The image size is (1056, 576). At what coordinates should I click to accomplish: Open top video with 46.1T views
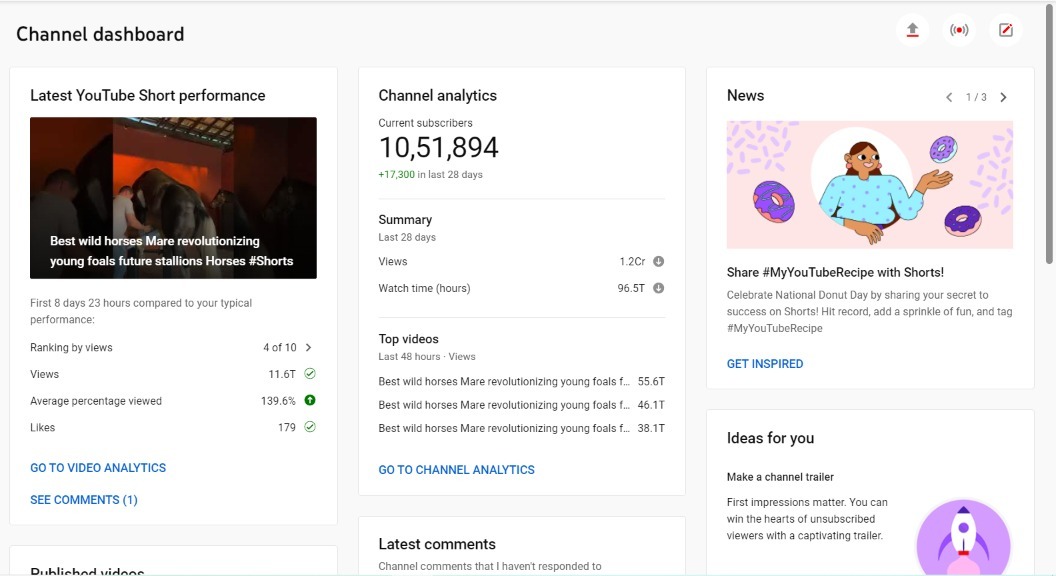(521, 405)
